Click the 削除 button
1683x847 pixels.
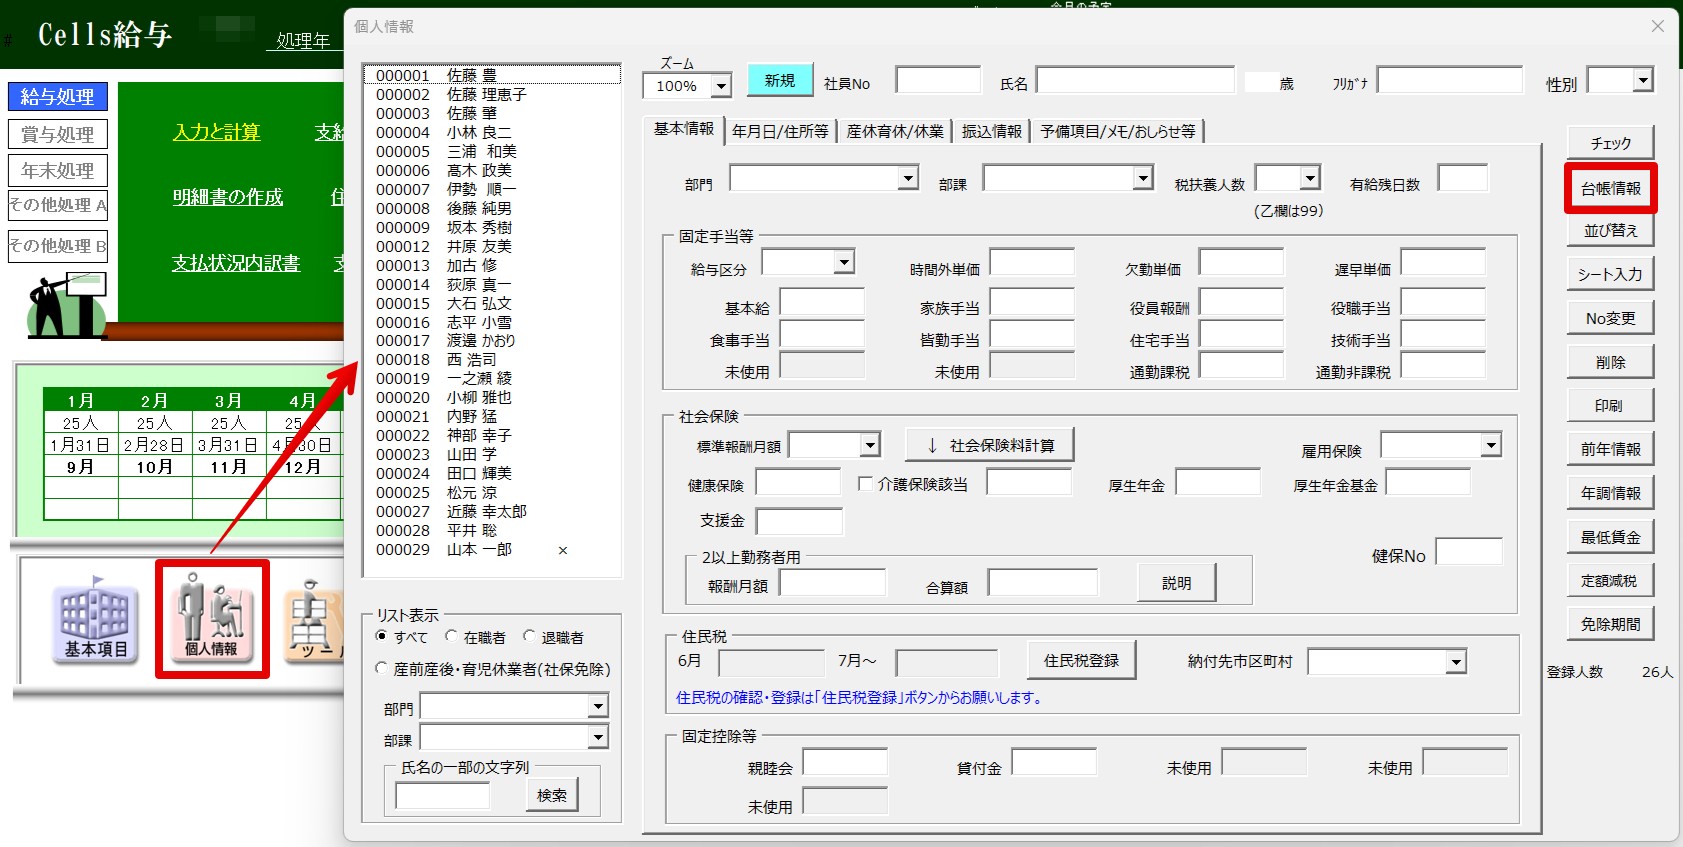[x=1610, y=362]
